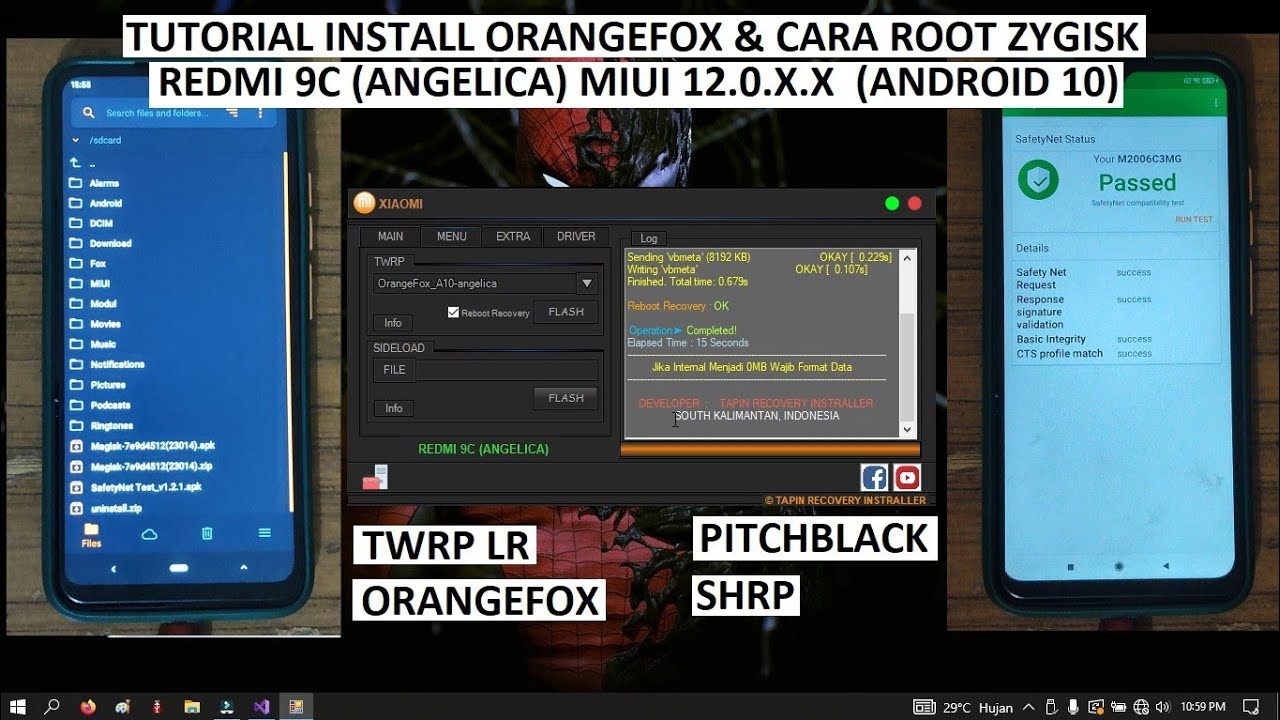The image size is (1280, 720).
Task: Select SafetyNet Test_v1.2.1.apk on left phone
Action: (135, 487)
